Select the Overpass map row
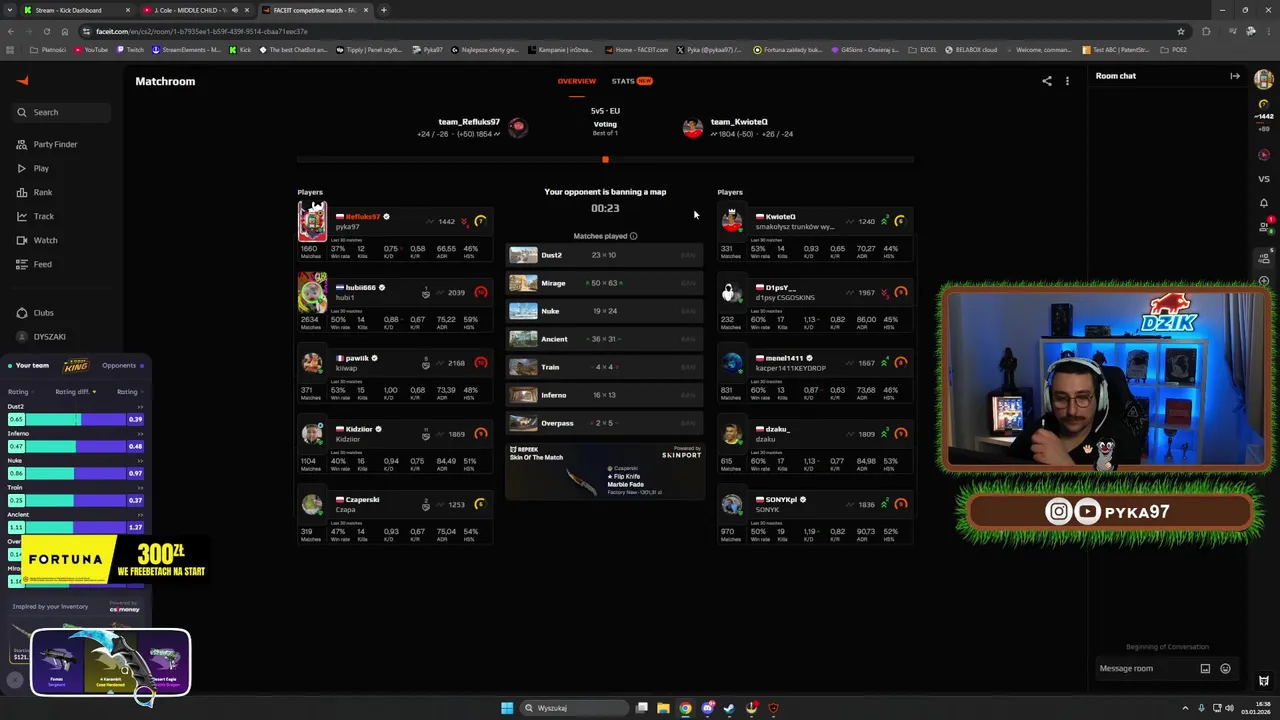Screen dimensions: 1280x720 [604, 423]
